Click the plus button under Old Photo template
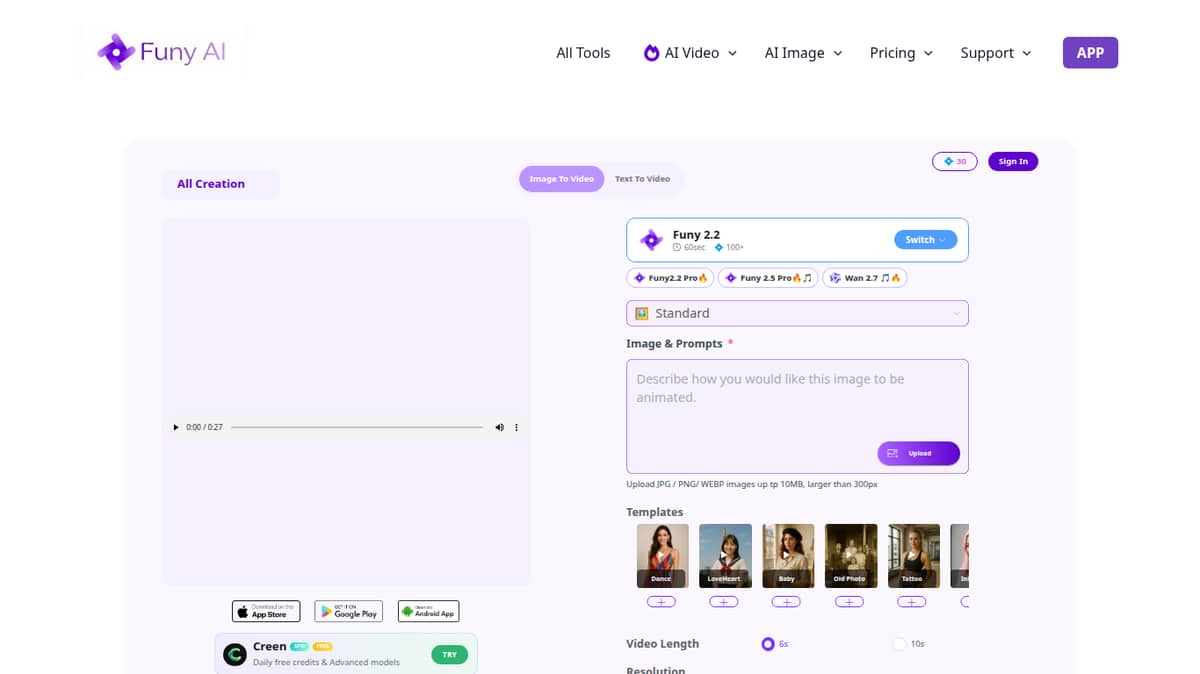This screenshot has width=1200, height=674. pos(849,602)
